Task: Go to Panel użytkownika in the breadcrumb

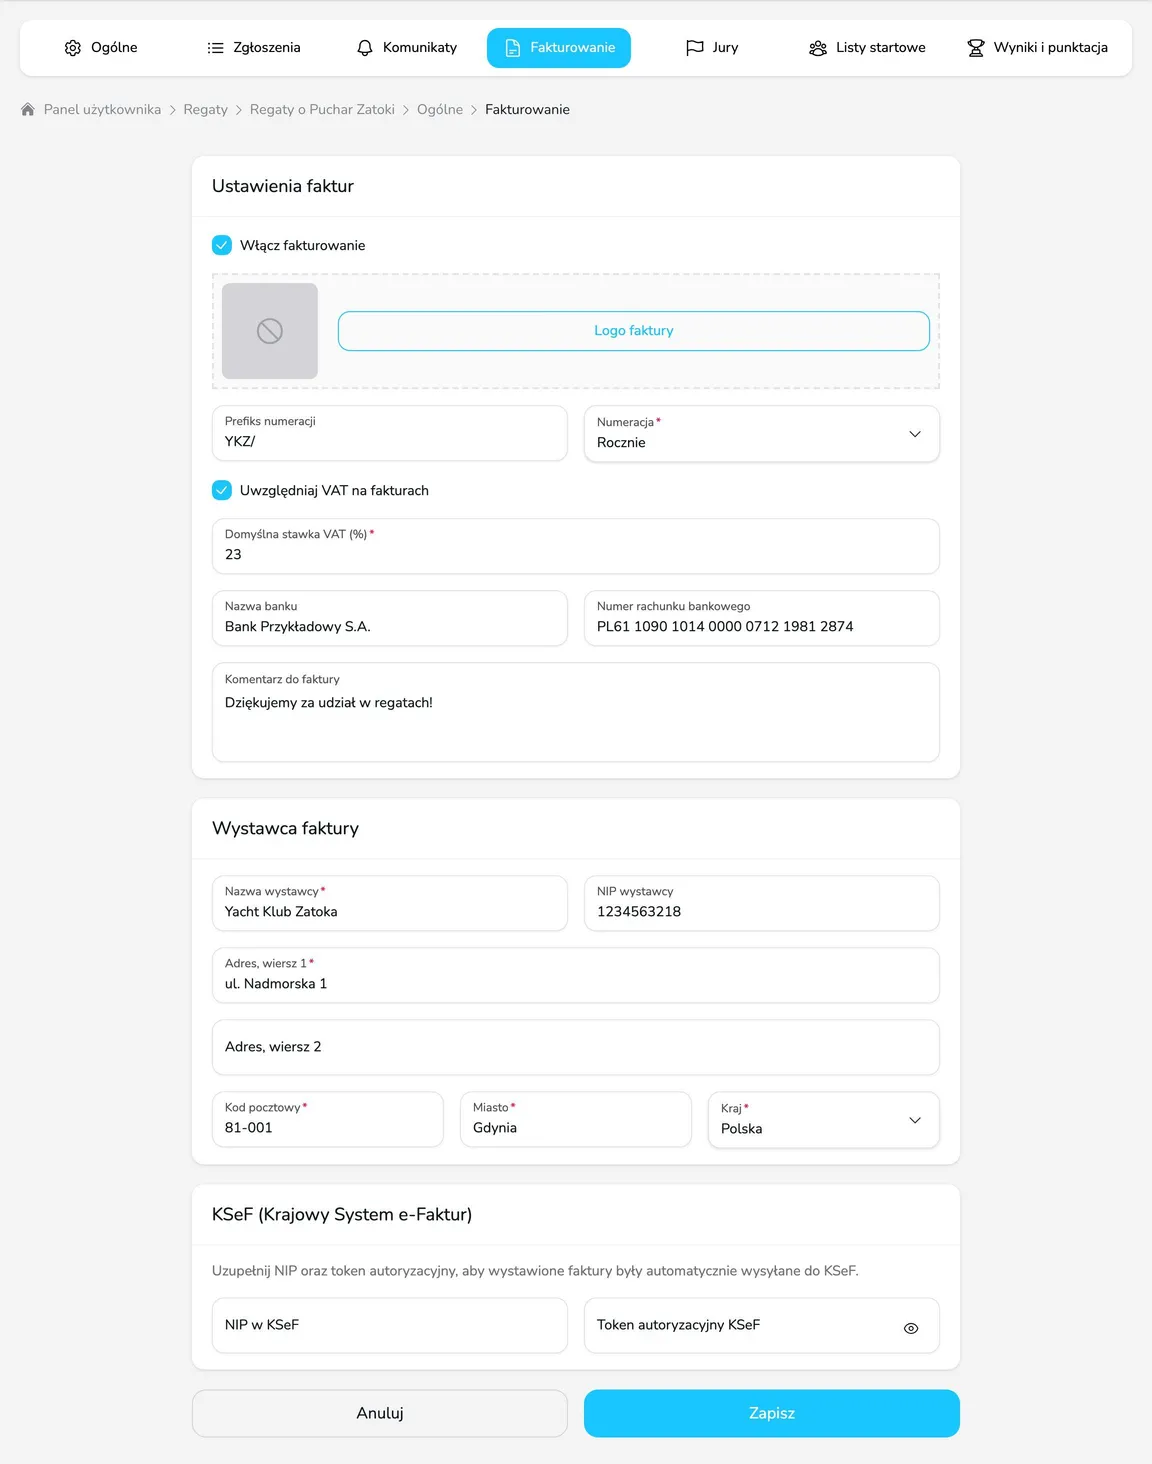Action: [x=102, y=110]
